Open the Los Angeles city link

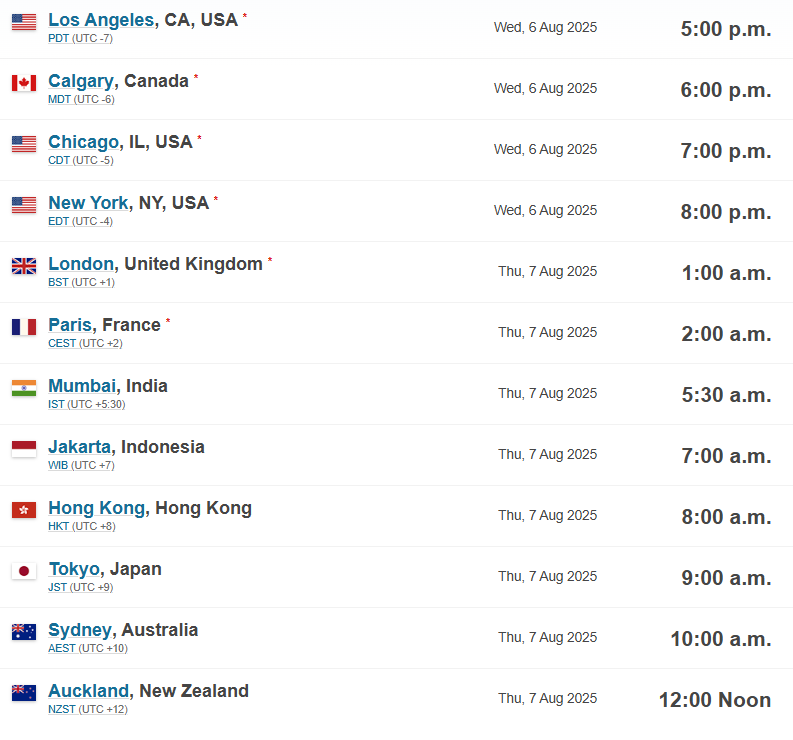click(101, 20)
